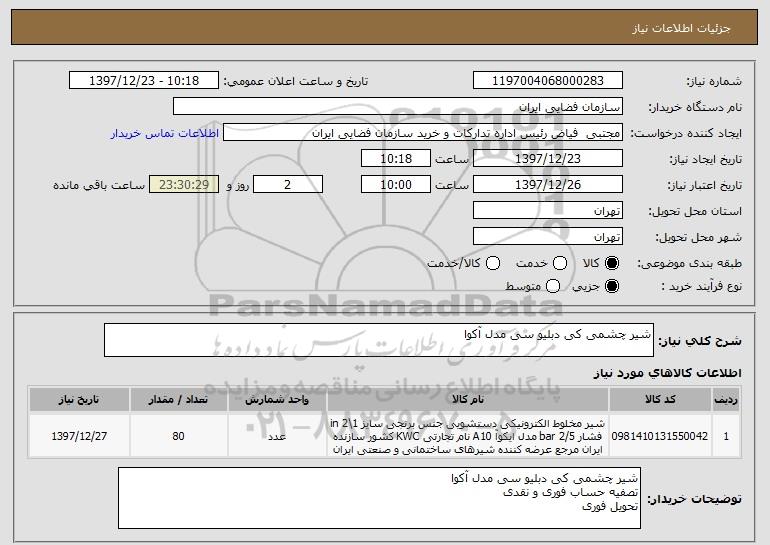Click the row number cell 1
The height and width of the screenshot is (545, 770).
pos(726,436)
